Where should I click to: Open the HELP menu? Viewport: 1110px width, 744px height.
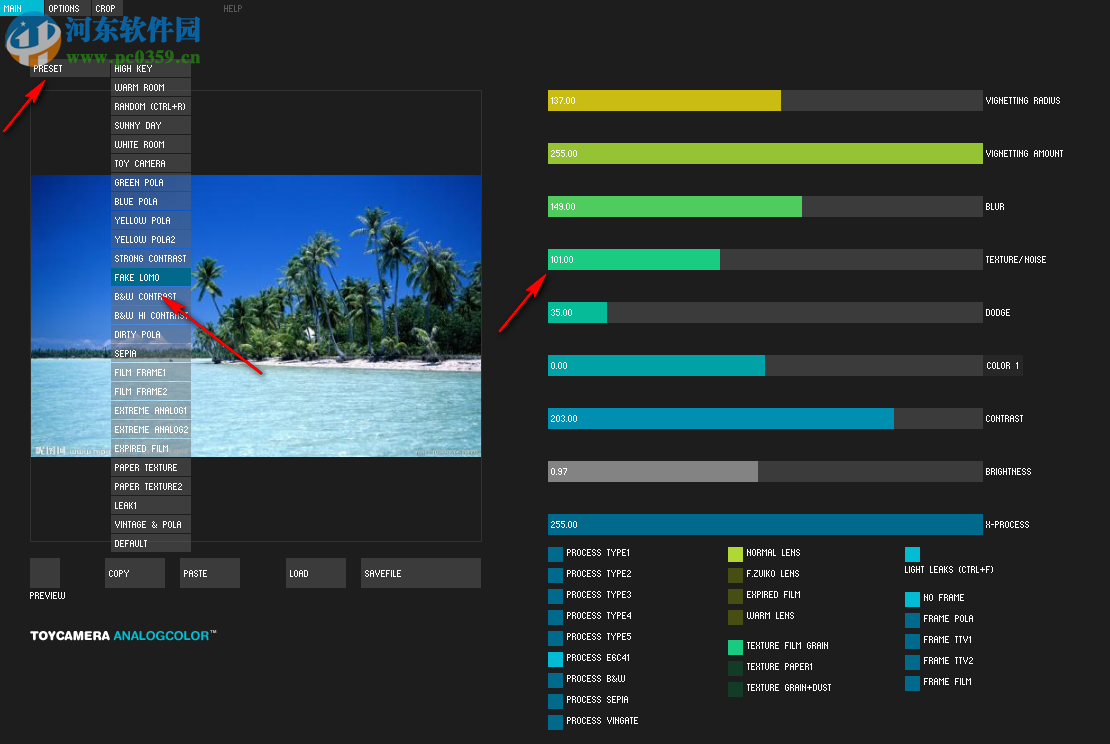coord(232,8)
